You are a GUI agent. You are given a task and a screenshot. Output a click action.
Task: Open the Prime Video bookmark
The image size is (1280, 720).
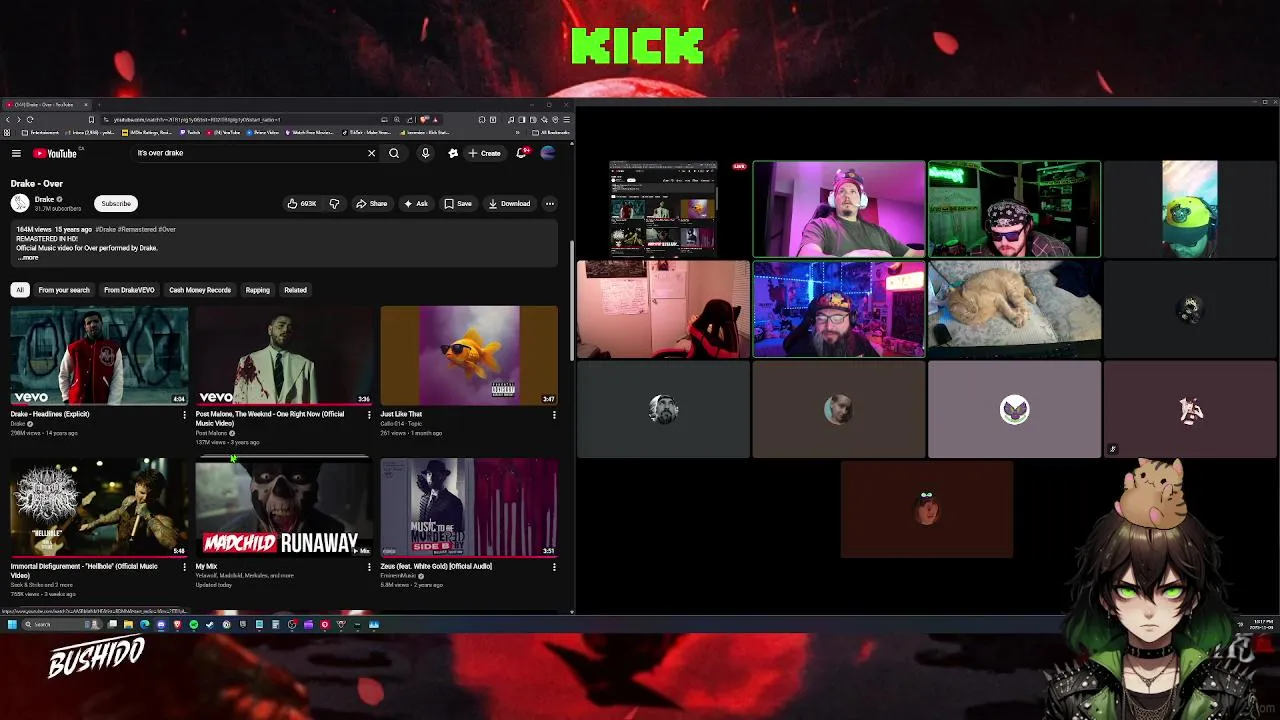(263, 132)
